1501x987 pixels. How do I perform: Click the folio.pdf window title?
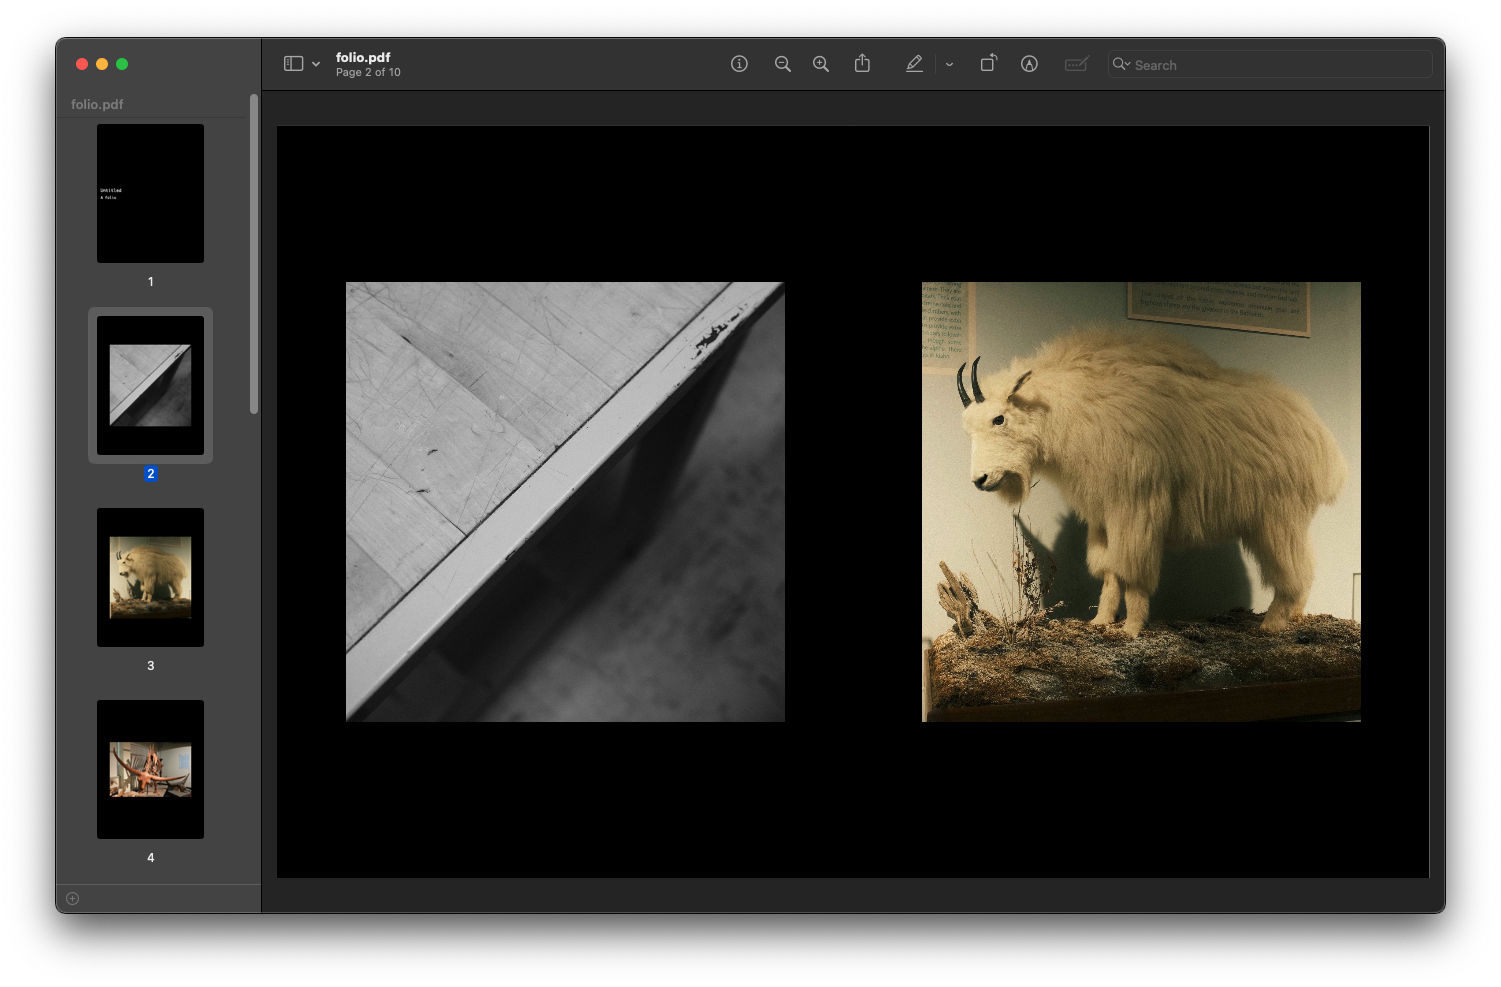[363, 57]
